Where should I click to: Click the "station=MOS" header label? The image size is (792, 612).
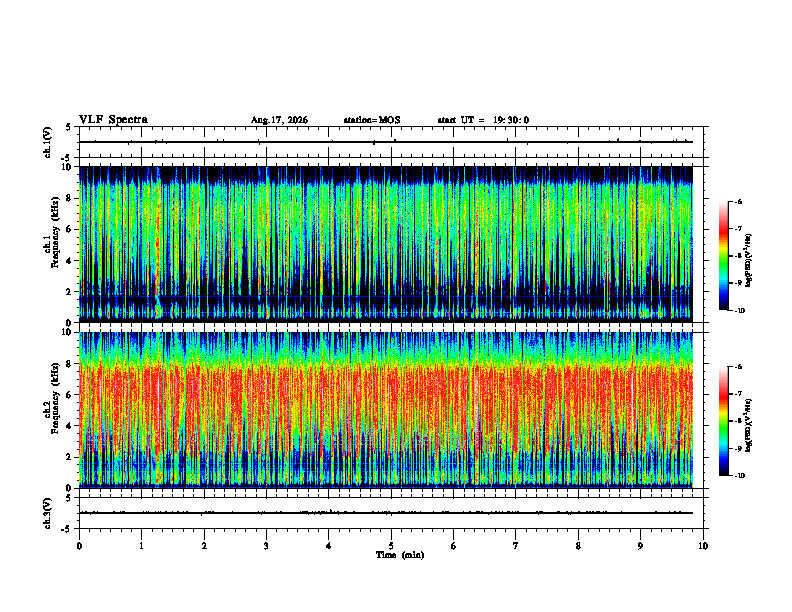[372, 120]
